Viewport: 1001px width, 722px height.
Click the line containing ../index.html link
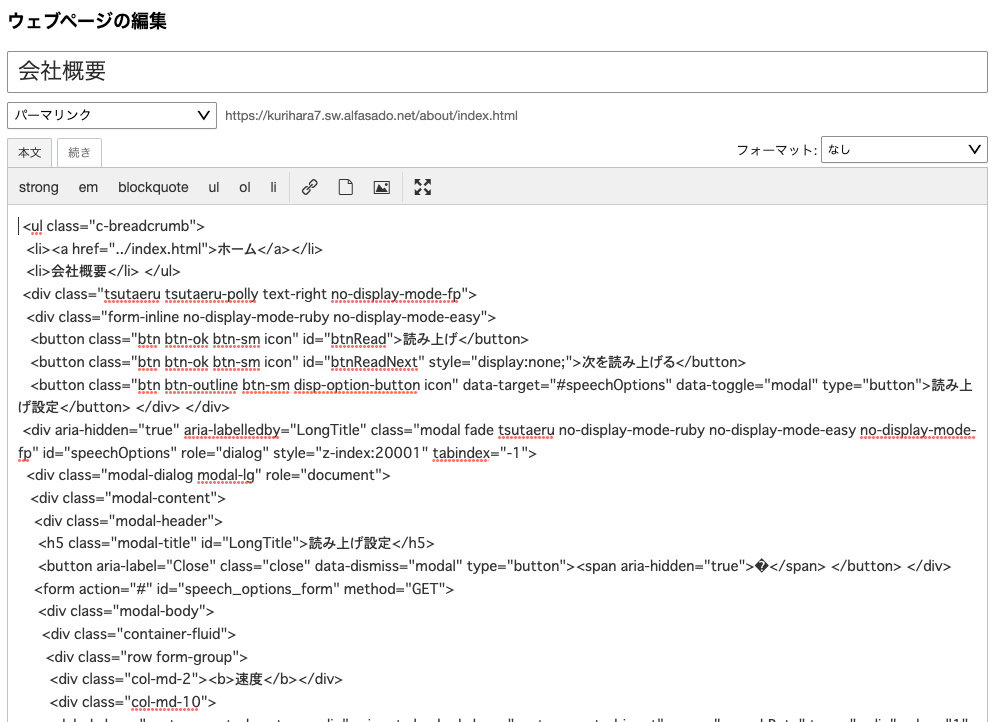pyautogui.click(x=174, y=249)
